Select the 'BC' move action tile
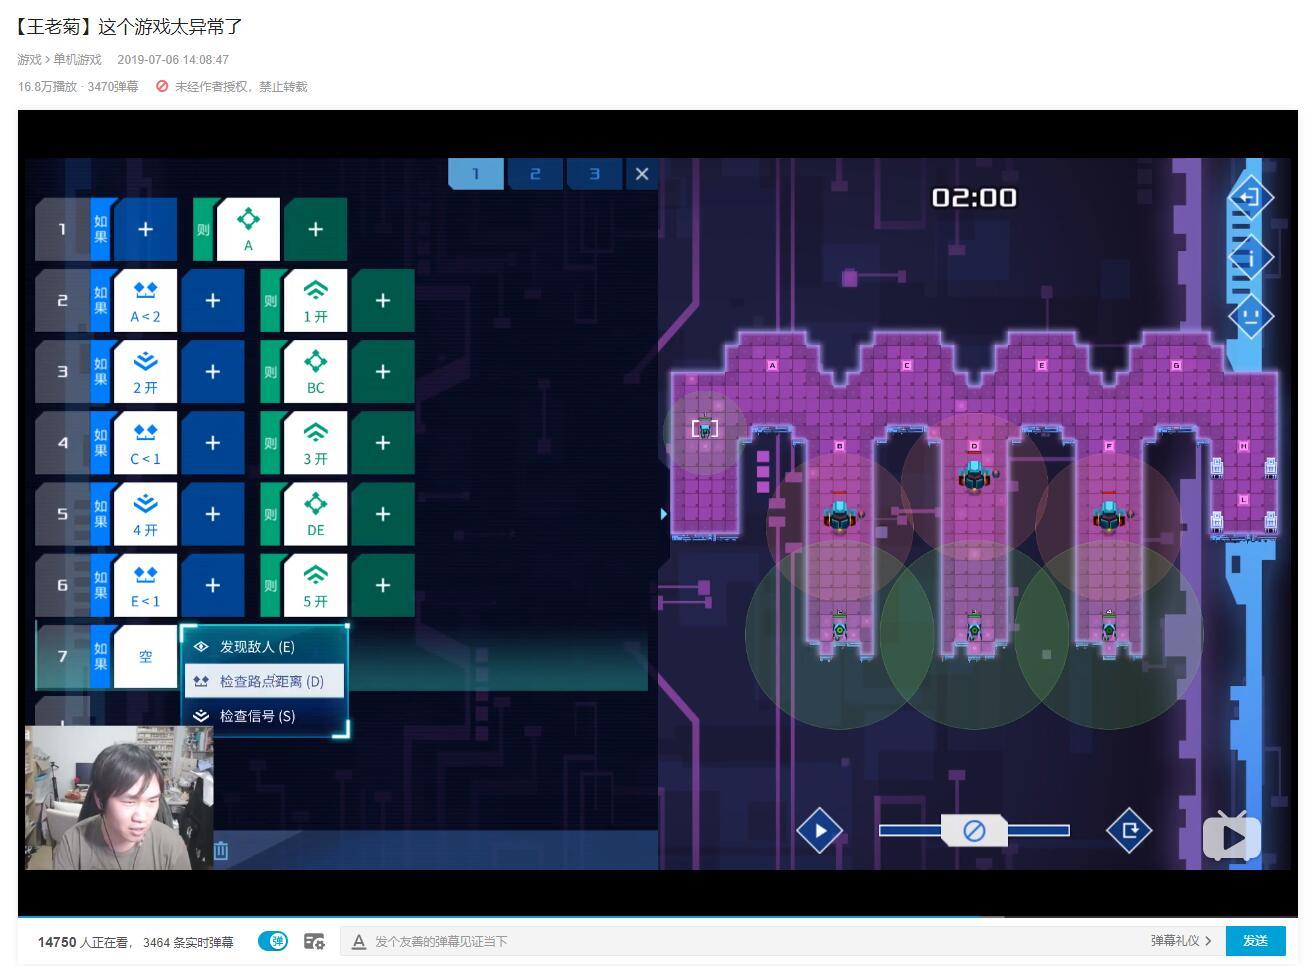Screen dimensions: 1308x966 [315, 372]
